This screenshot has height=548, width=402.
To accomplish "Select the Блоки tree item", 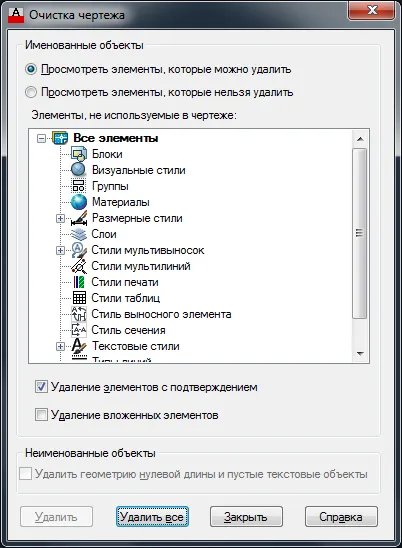I will [x=107, y=154].
